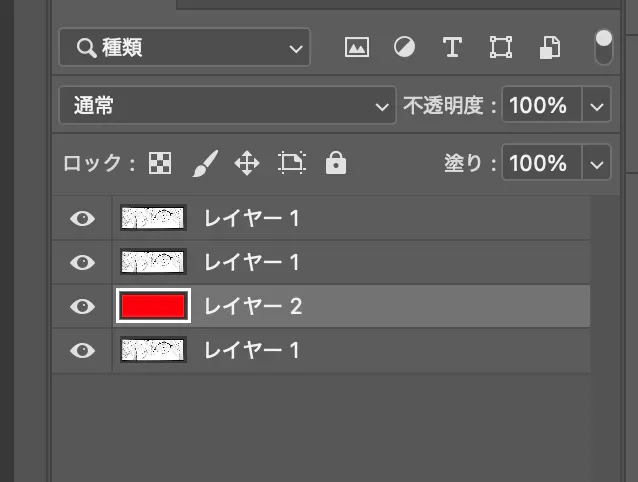Filter layers by adjustment layer type
The width and height of the screenshot is (638, 482).
click(x=404, y=47)
